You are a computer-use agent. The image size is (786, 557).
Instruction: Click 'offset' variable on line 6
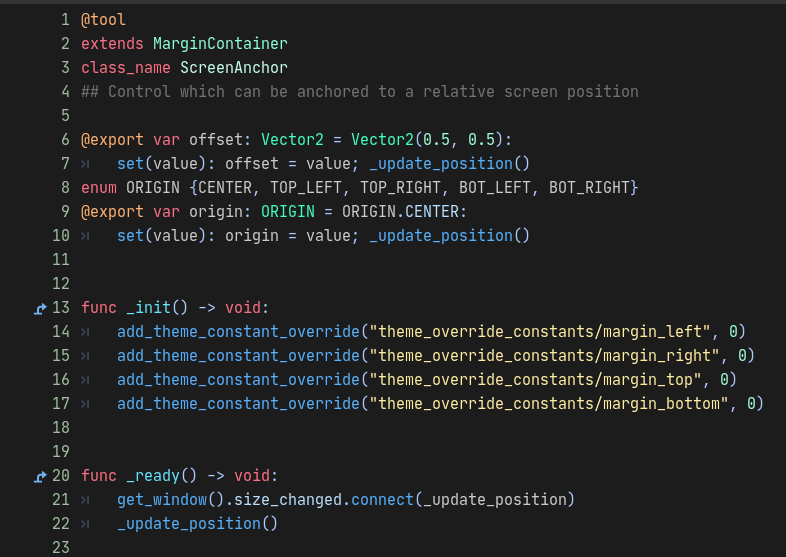point(216,139)
